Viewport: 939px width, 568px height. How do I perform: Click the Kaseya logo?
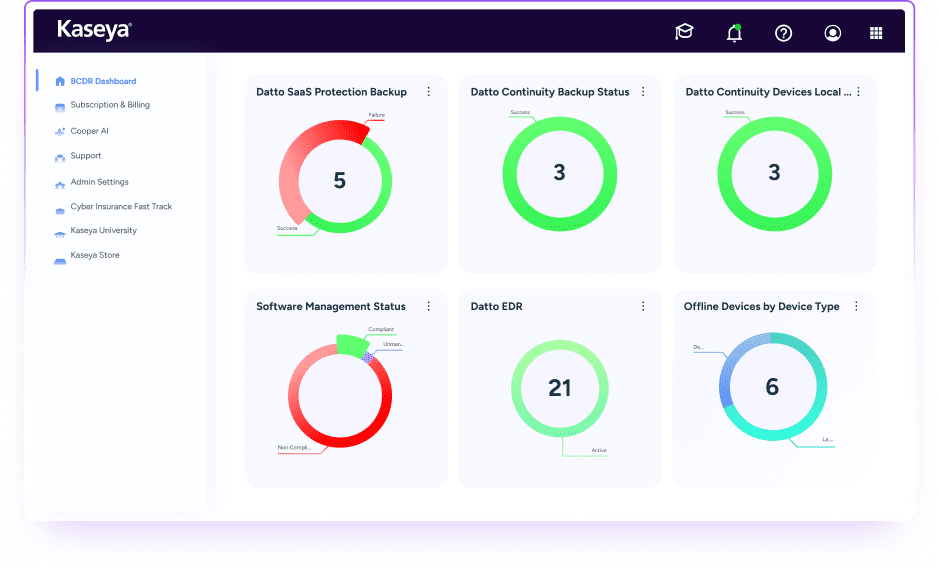(94, 30)
